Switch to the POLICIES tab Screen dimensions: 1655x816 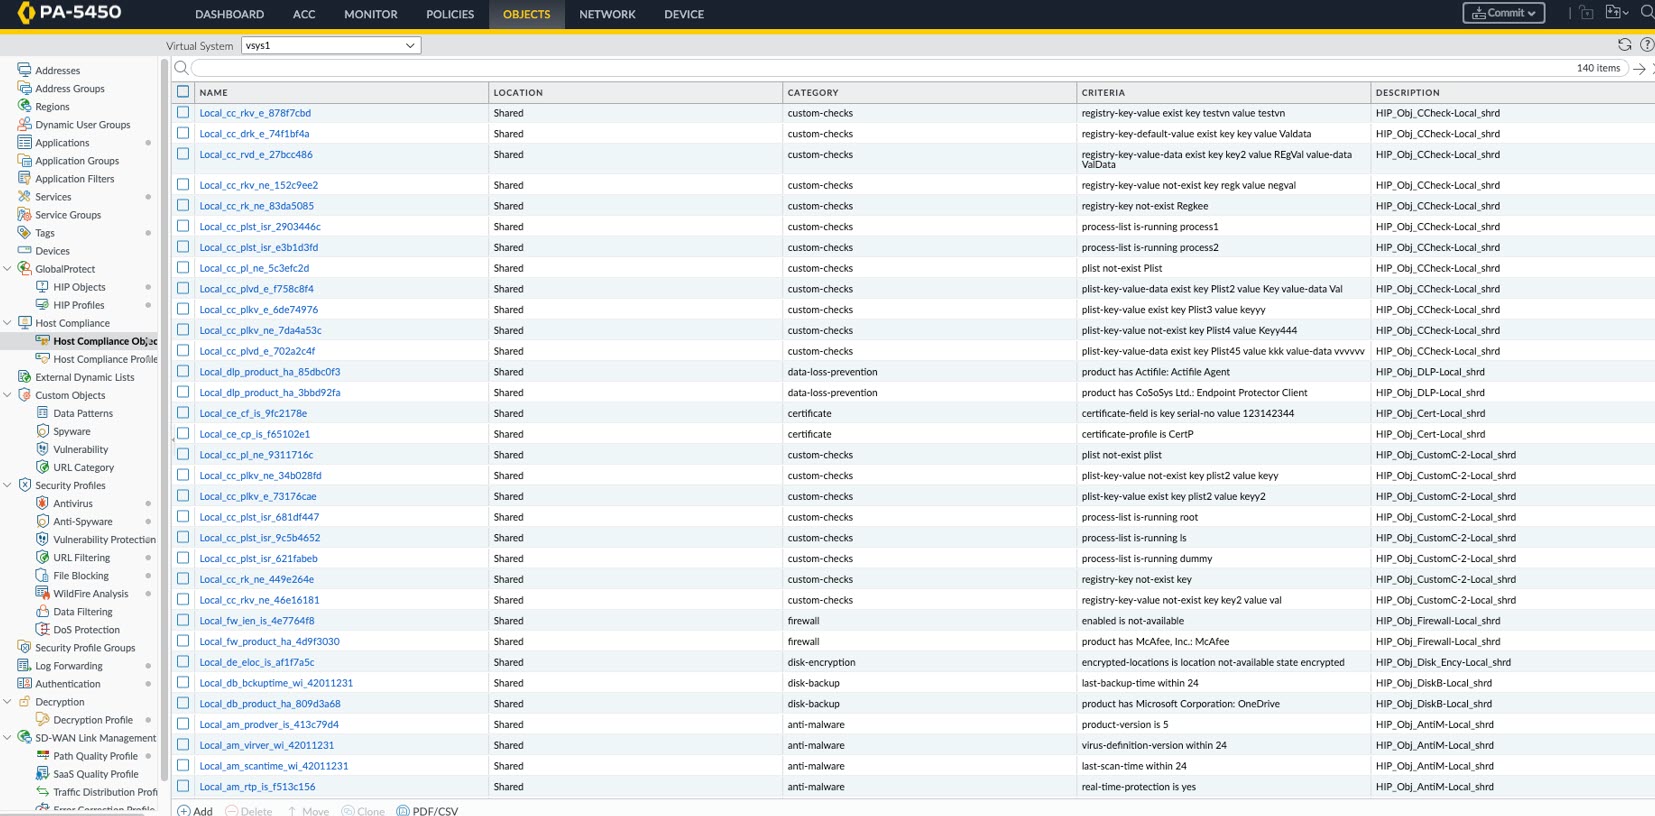pyautogui.click(x=450, y=14)
